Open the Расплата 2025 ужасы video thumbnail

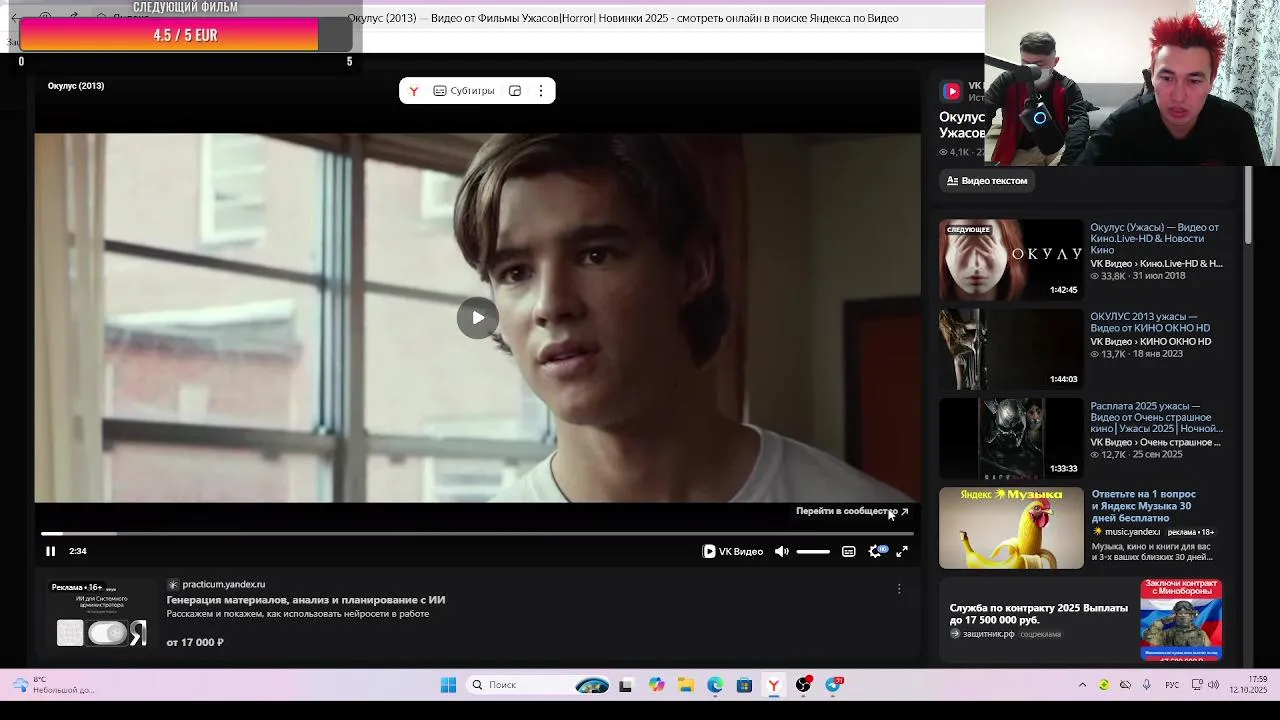tap(1011, 438)
